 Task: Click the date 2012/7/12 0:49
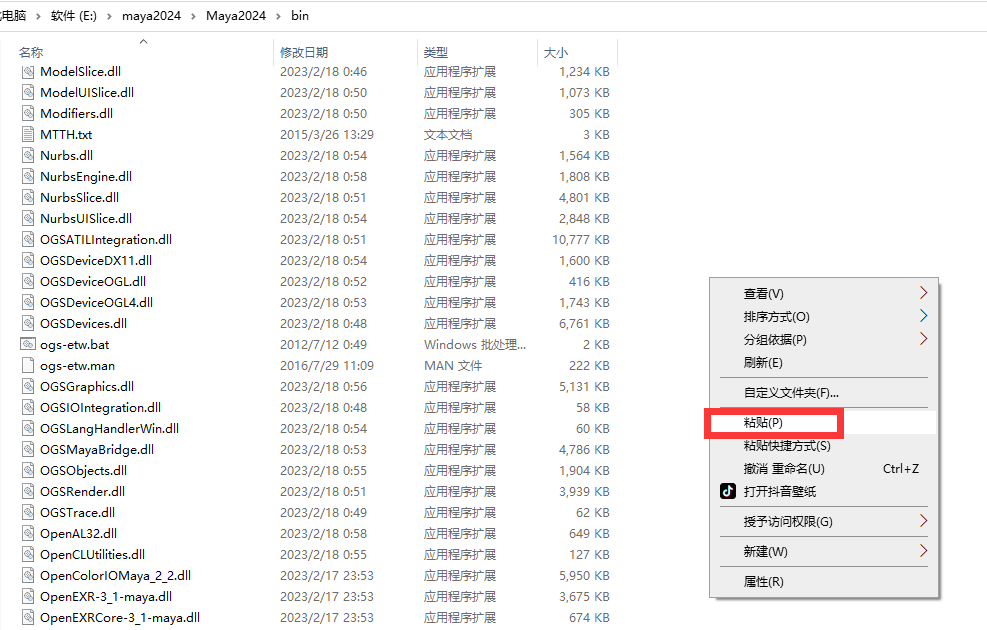click(x=324, y=344)
